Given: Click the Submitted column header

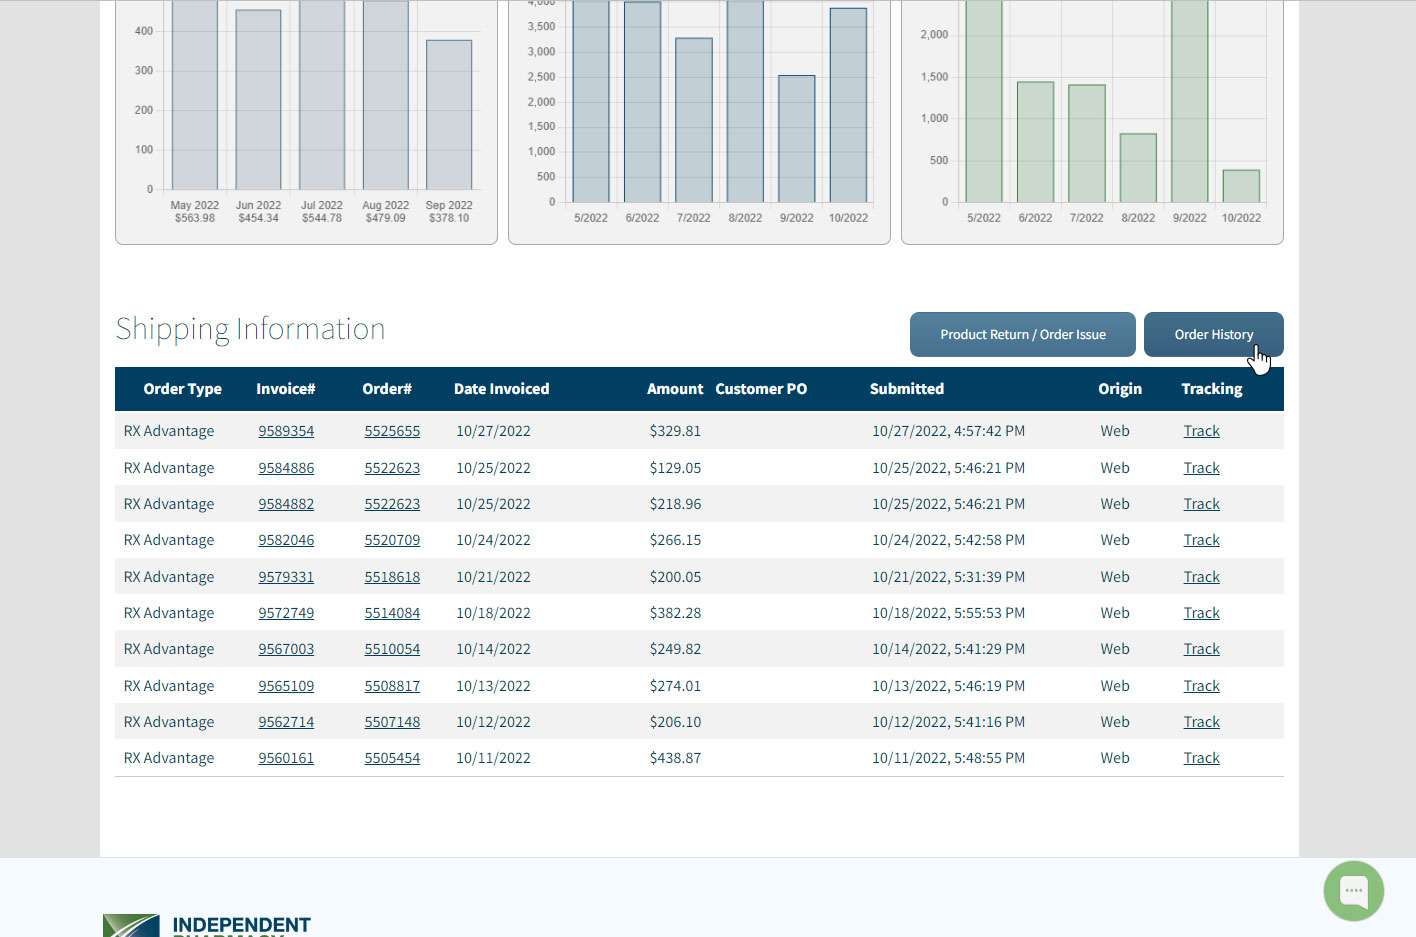Looking at the screenshot, I should (907, 389).
